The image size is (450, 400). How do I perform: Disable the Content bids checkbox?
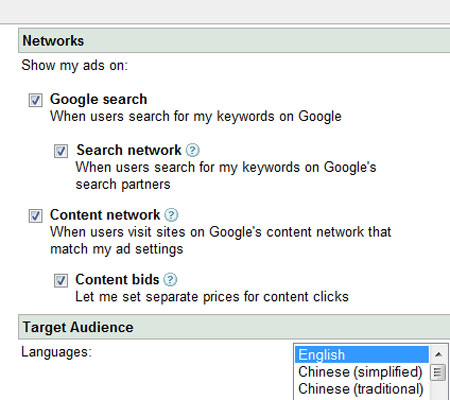(x=61, y=280)
